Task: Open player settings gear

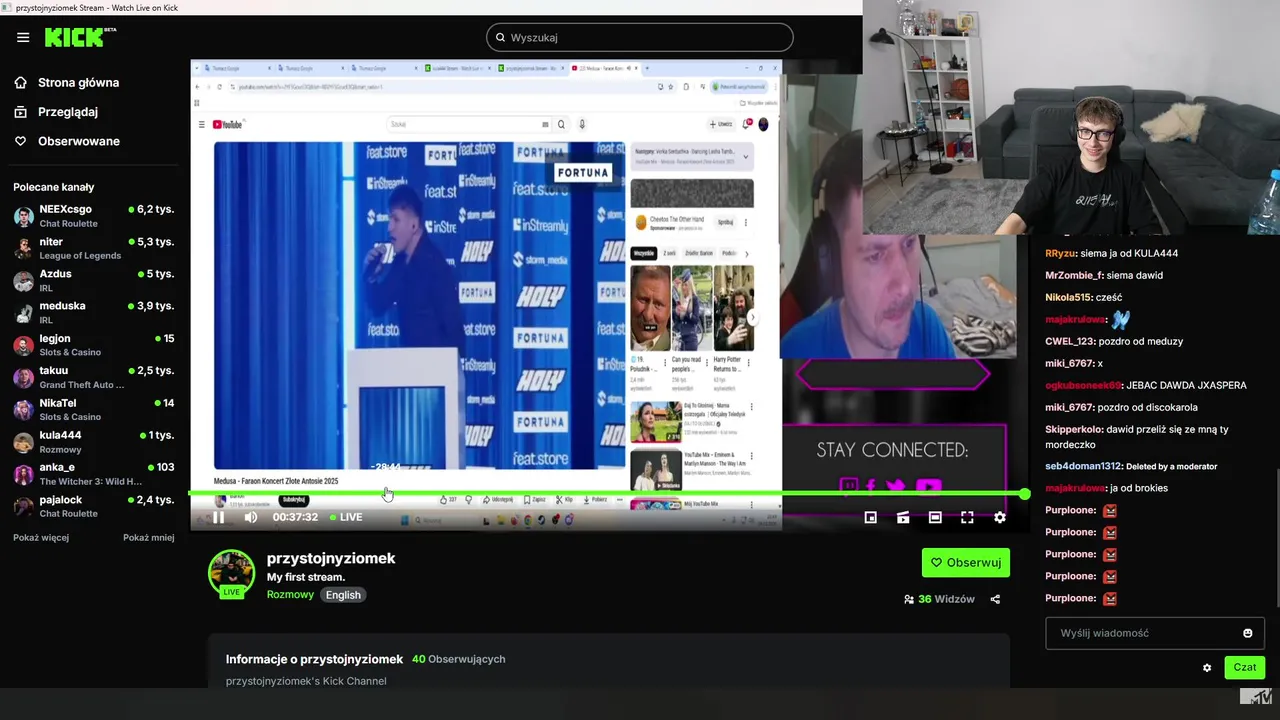Action: (x=999, y=517)
